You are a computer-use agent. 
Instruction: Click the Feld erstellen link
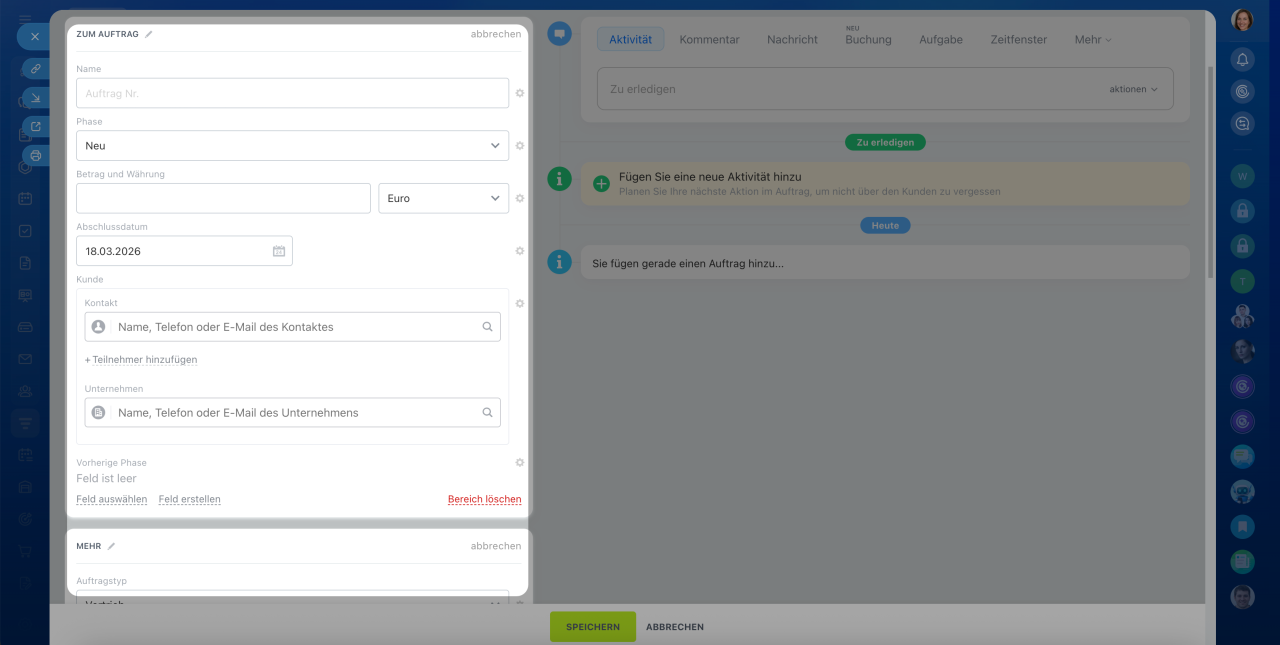(189, 499)
